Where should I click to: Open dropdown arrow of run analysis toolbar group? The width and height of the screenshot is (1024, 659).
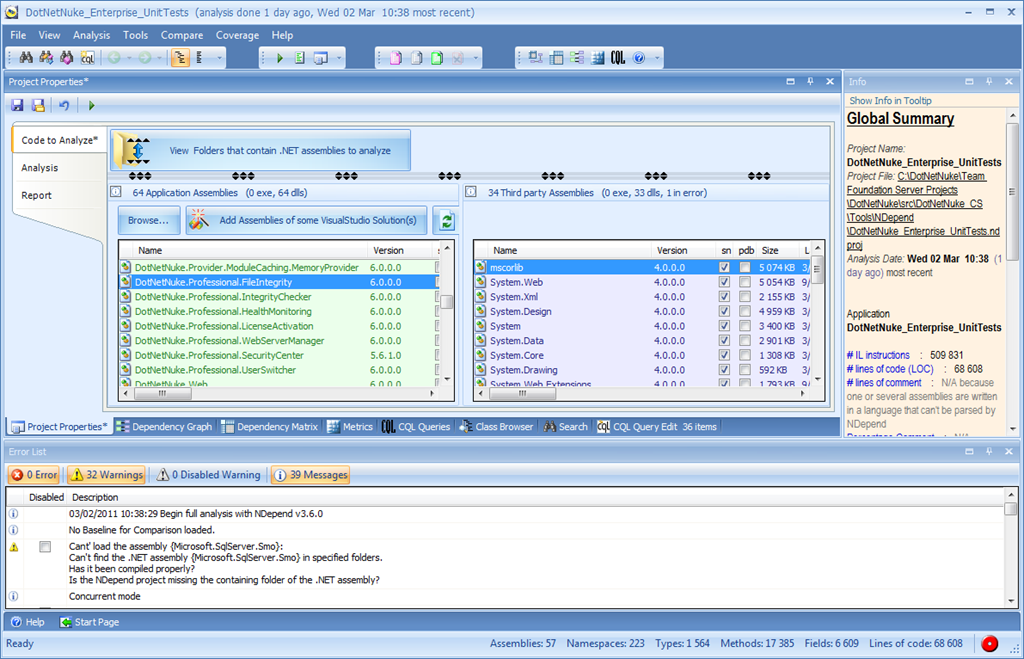click(x=339, y=58)
